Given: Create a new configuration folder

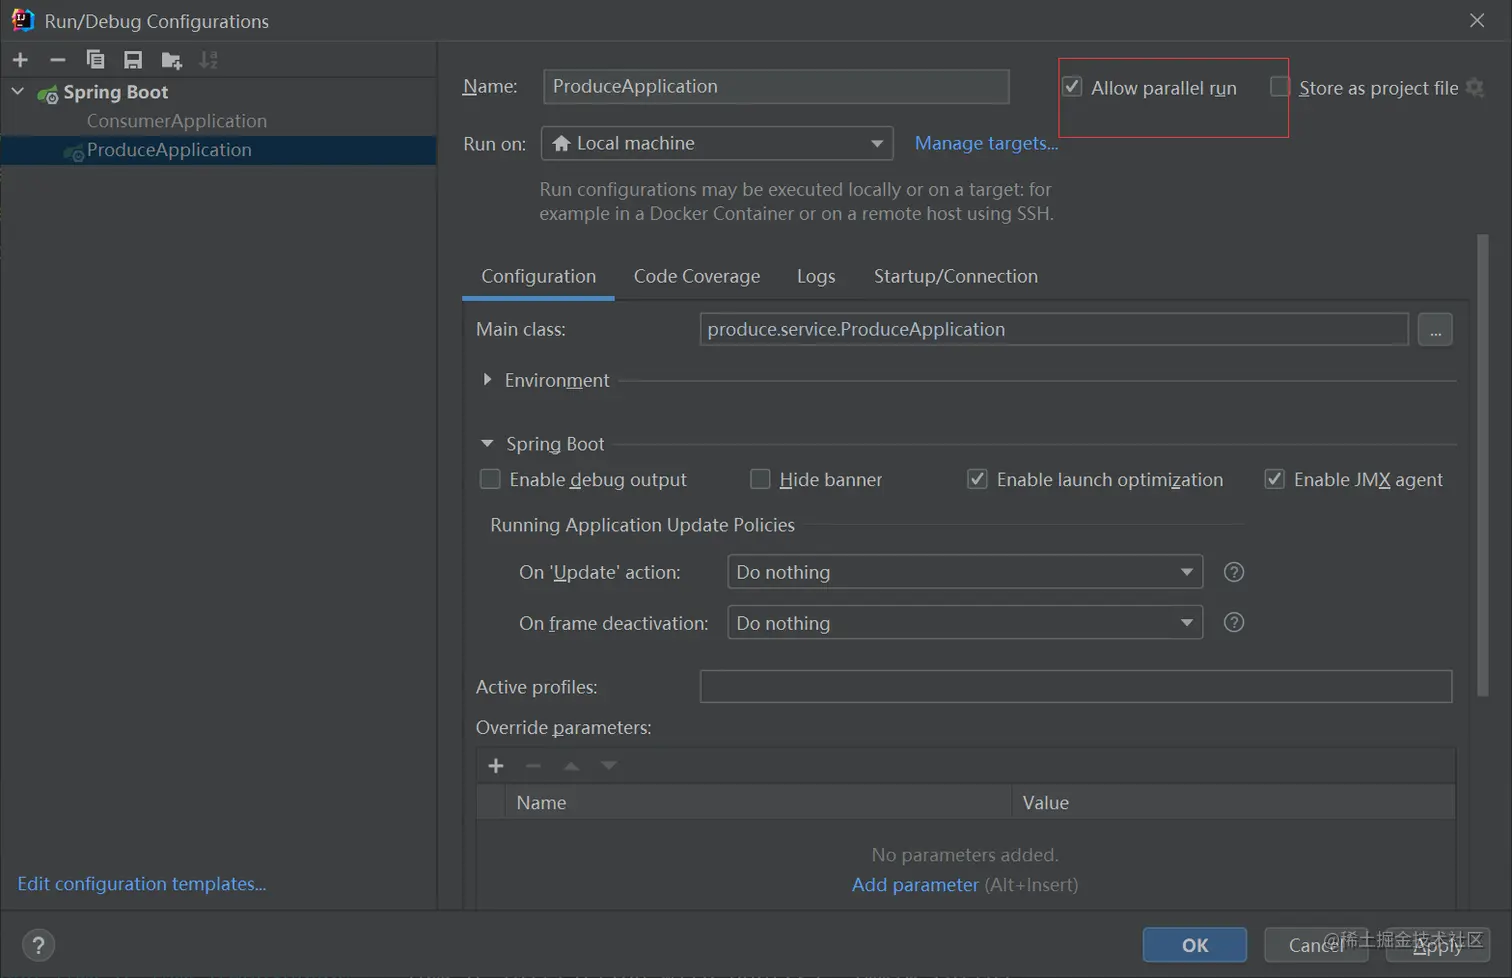Looking at the screenshot, I should point(171,59).
